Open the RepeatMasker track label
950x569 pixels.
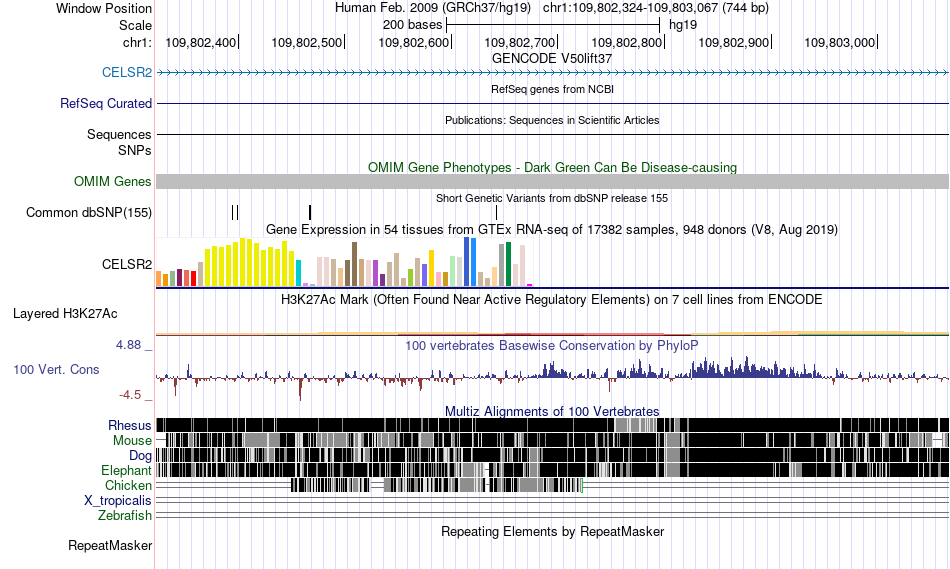[110, 545]
